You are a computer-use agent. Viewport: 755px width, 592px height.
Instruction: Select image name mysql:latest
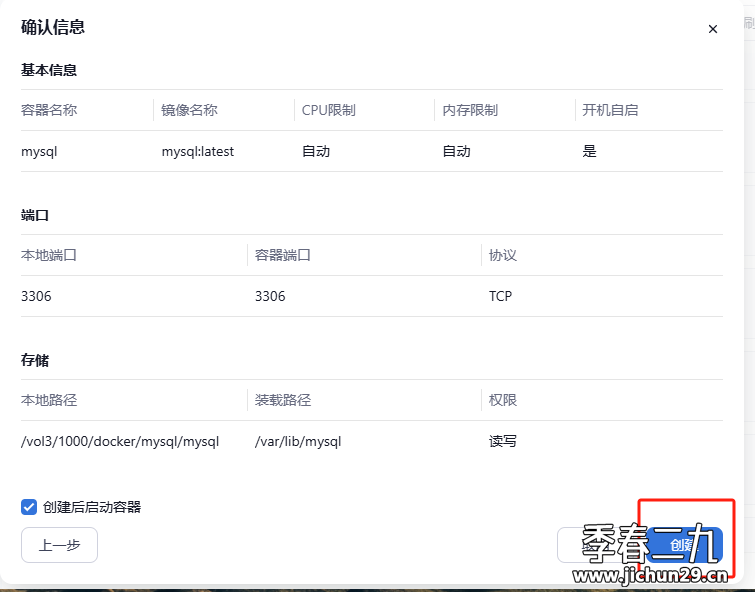(197, 151)
